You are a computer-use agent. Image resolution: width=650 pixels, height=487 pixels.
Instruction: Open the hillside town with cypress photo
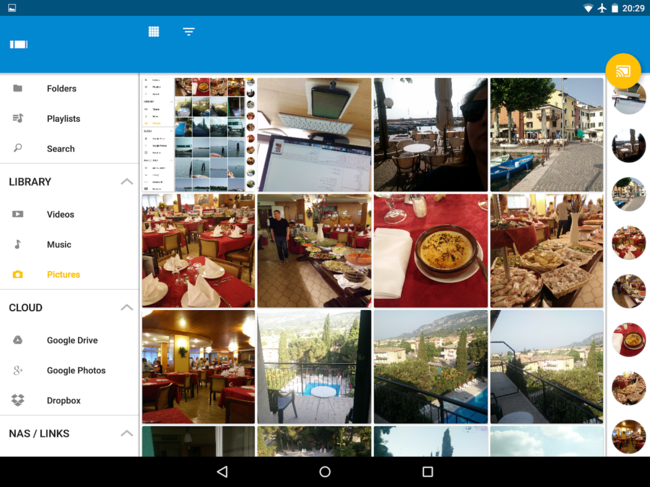(431, 367)
